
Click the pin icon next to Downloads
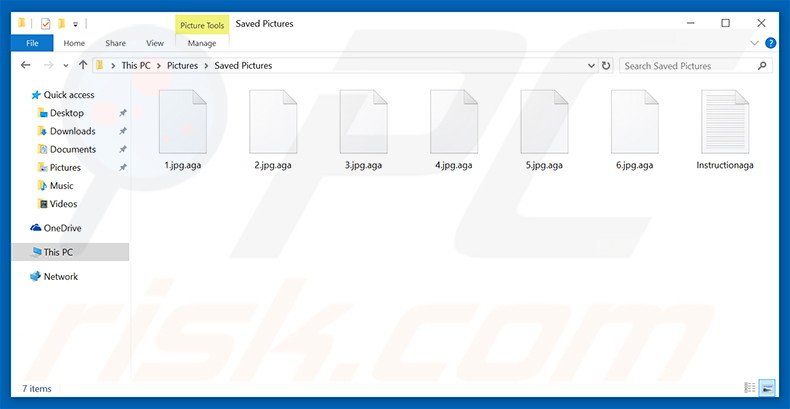[x=122, y=131]
